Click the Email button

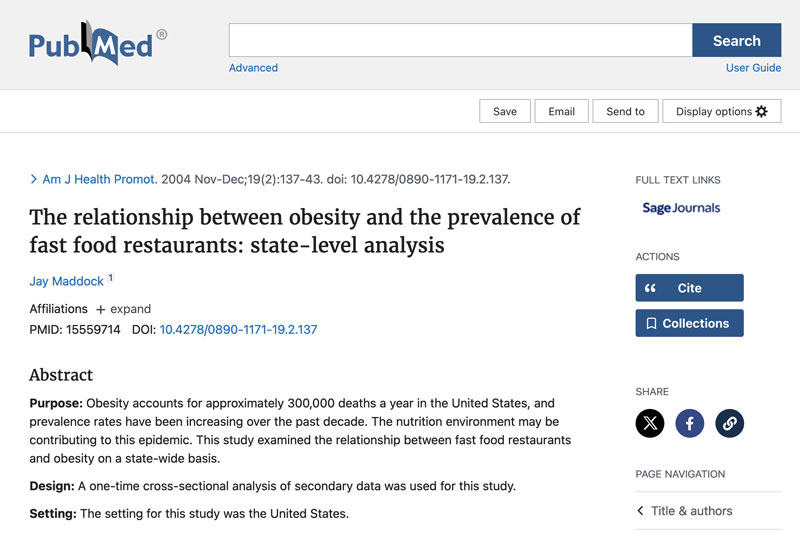[561, 111]
